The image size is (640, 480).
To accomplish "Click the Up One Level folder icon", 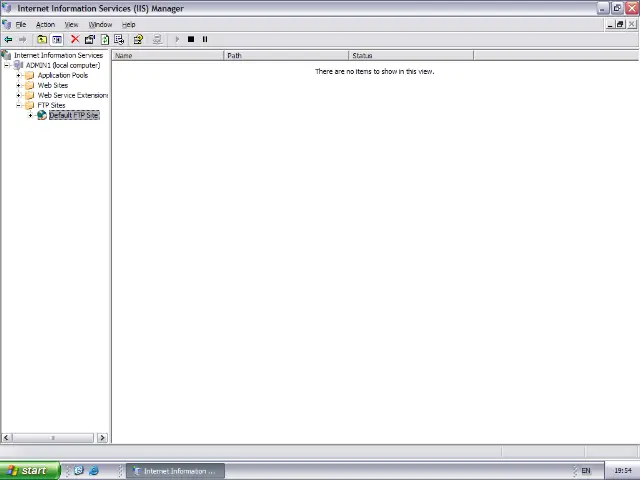I will click(x=42, y=39).
